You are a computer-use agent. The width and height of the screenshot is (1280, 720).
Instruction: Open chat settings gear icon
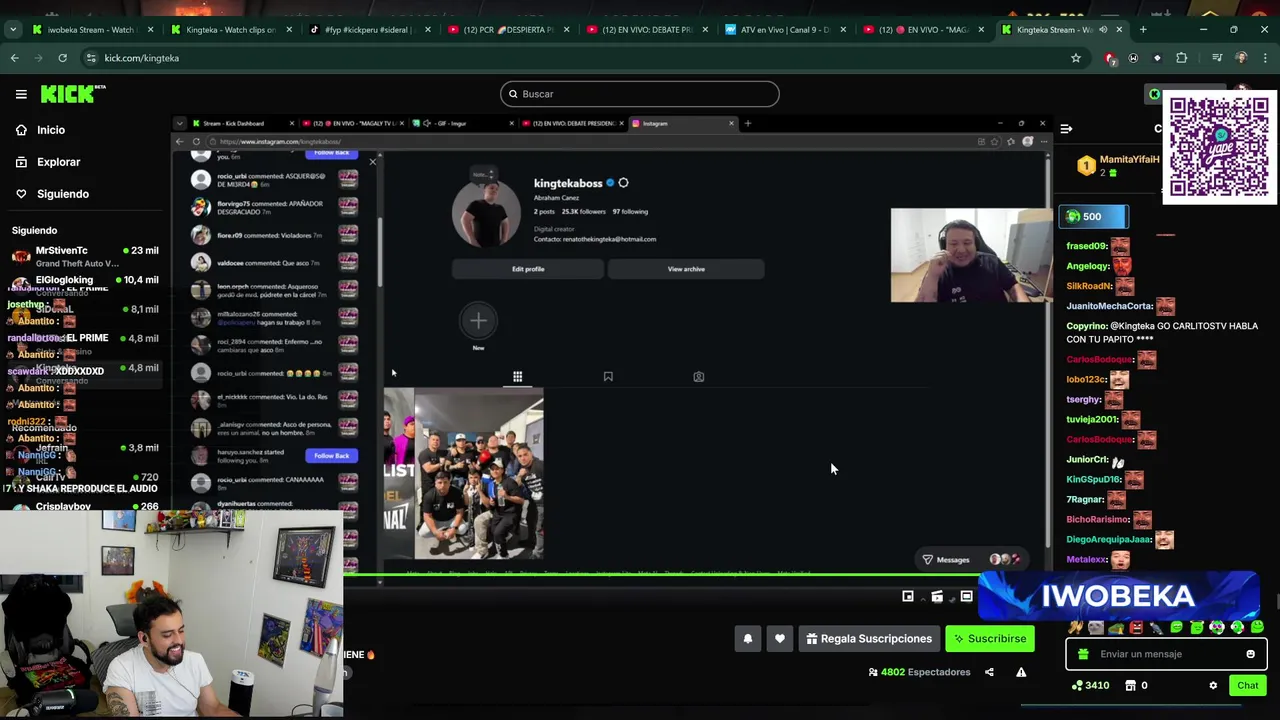(1213, 685)
